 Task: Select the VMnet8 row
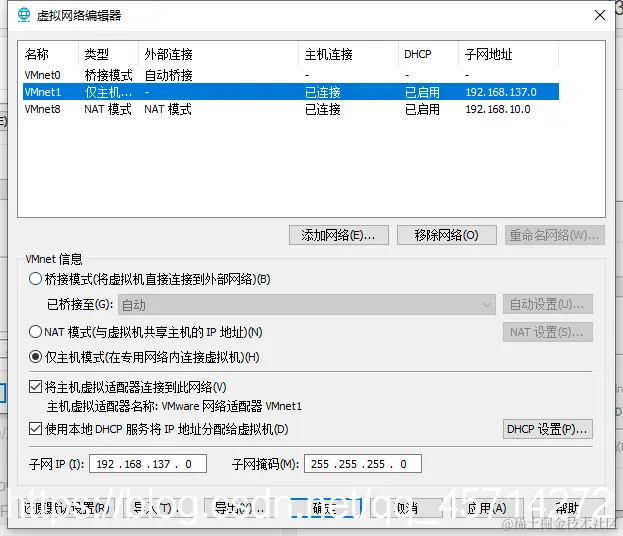tap(291, 109)
